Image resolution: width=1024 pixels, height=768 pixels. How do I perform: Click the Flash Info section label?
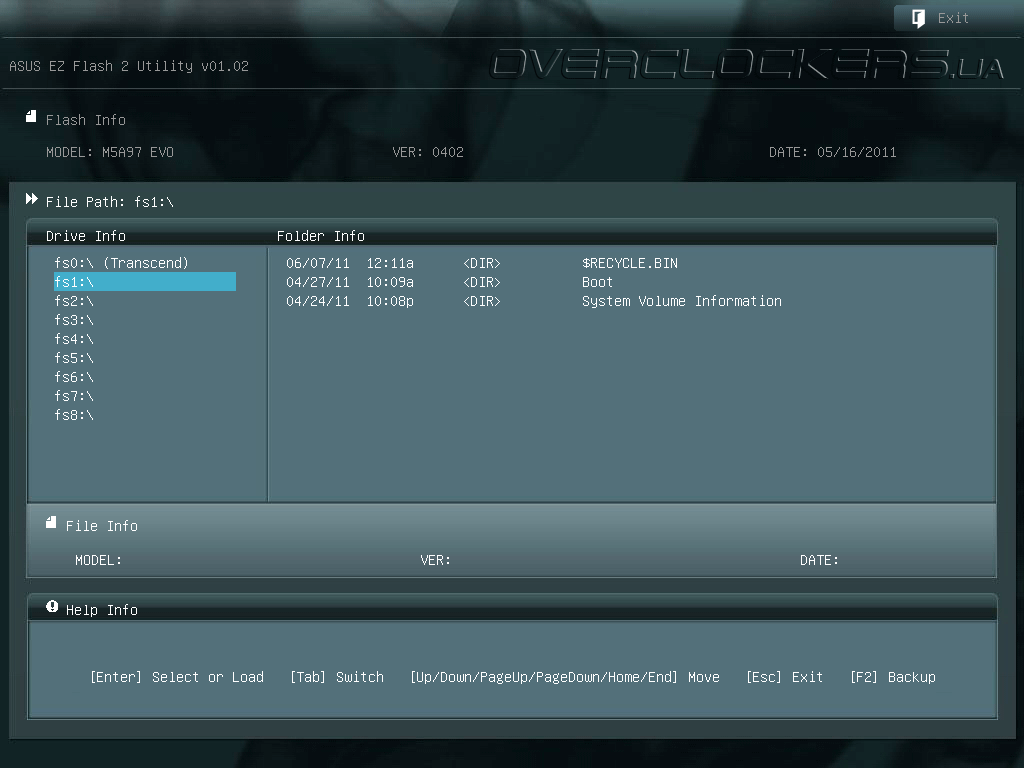[x=86, y=120]
